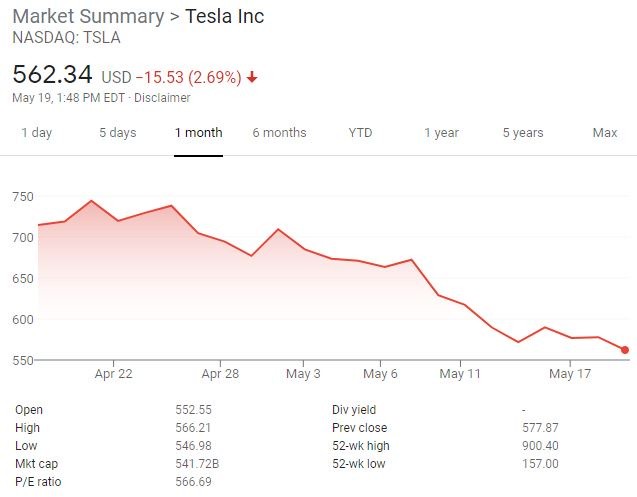The width and height of the screenshot is (637, 497).
Task: Open the Max time range
Action: [605, 133]
